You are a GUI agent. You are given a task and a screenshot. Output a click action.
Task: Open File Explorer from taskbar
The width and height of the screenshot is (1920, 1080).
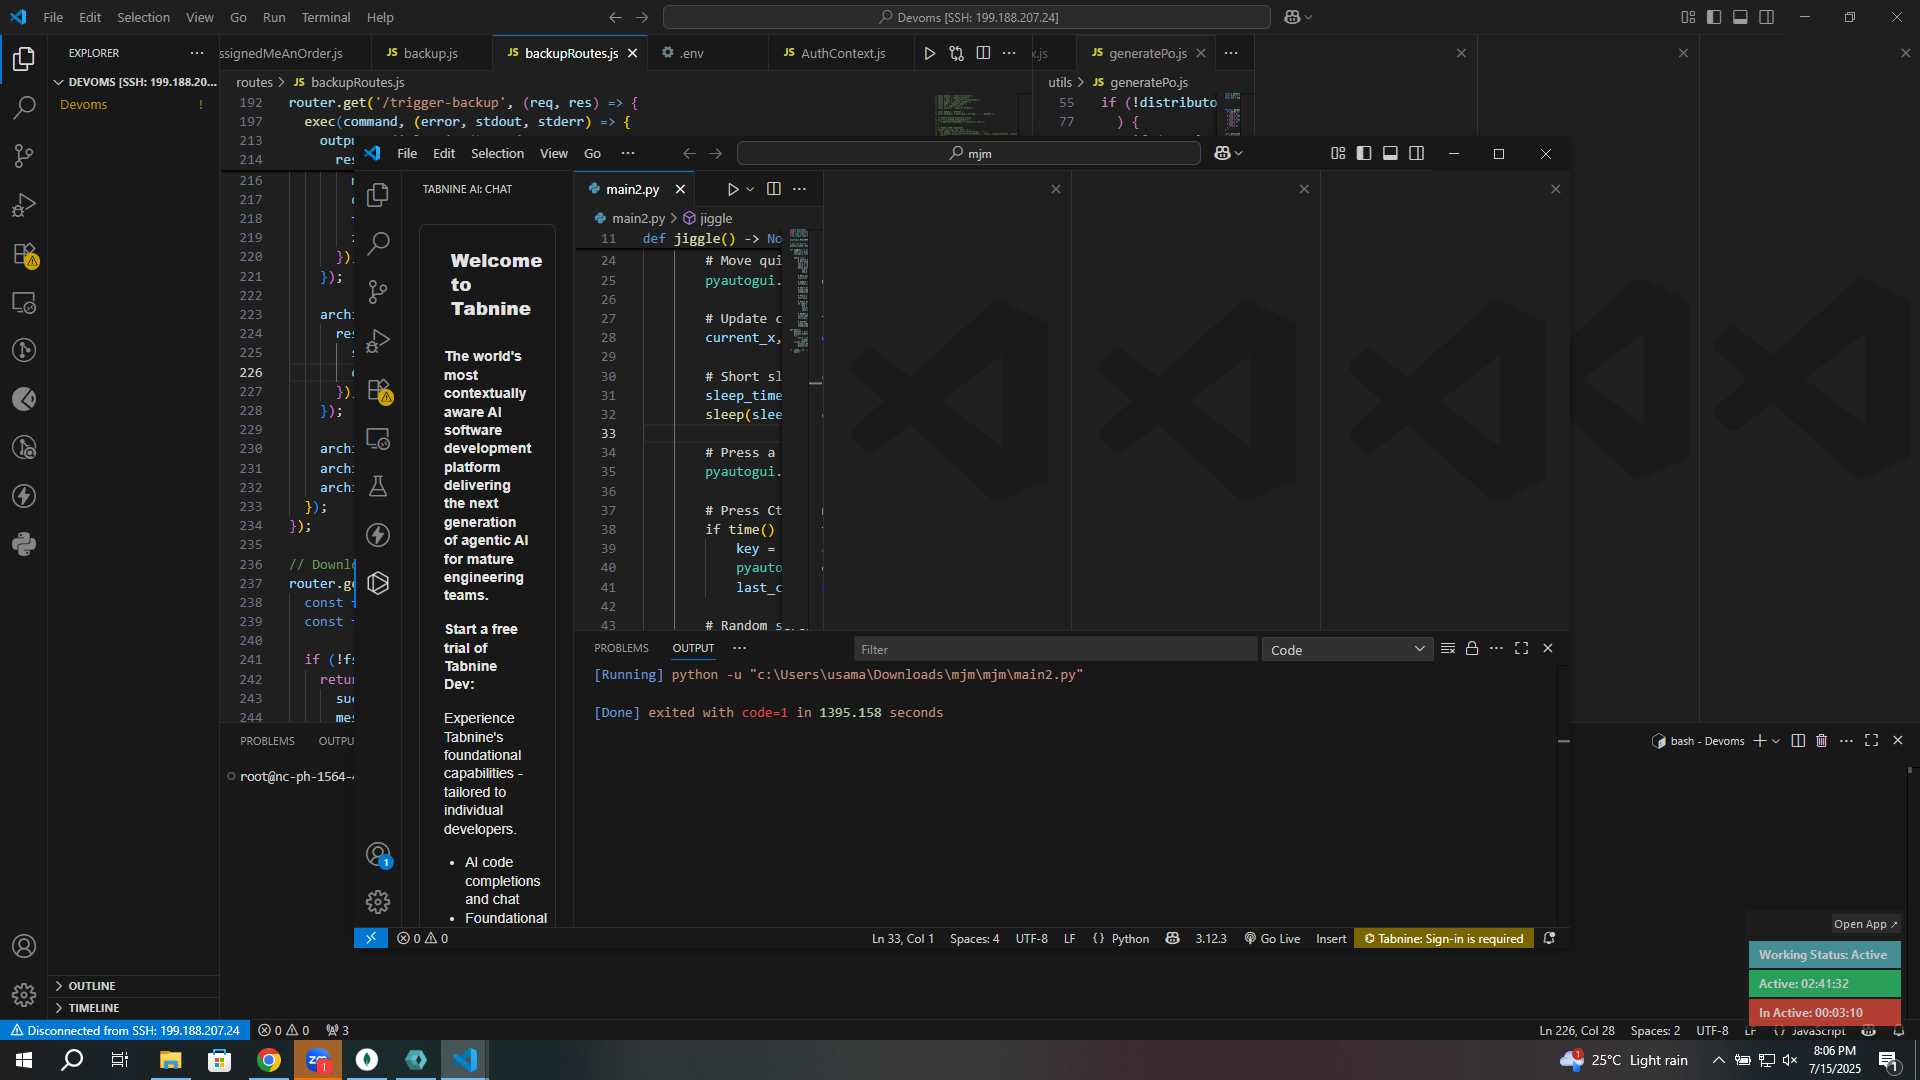(x=170, y=1060)
